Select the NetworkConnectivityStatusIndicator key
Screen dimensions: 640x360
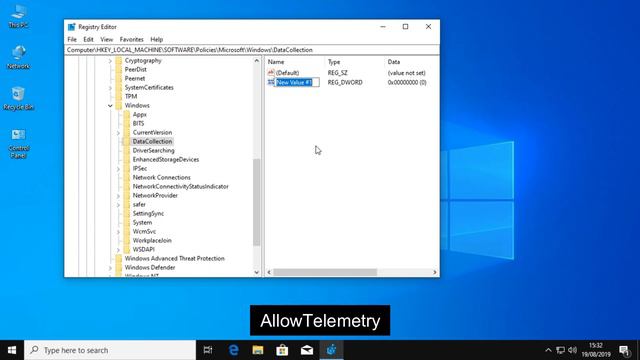[x=180, y=186]
